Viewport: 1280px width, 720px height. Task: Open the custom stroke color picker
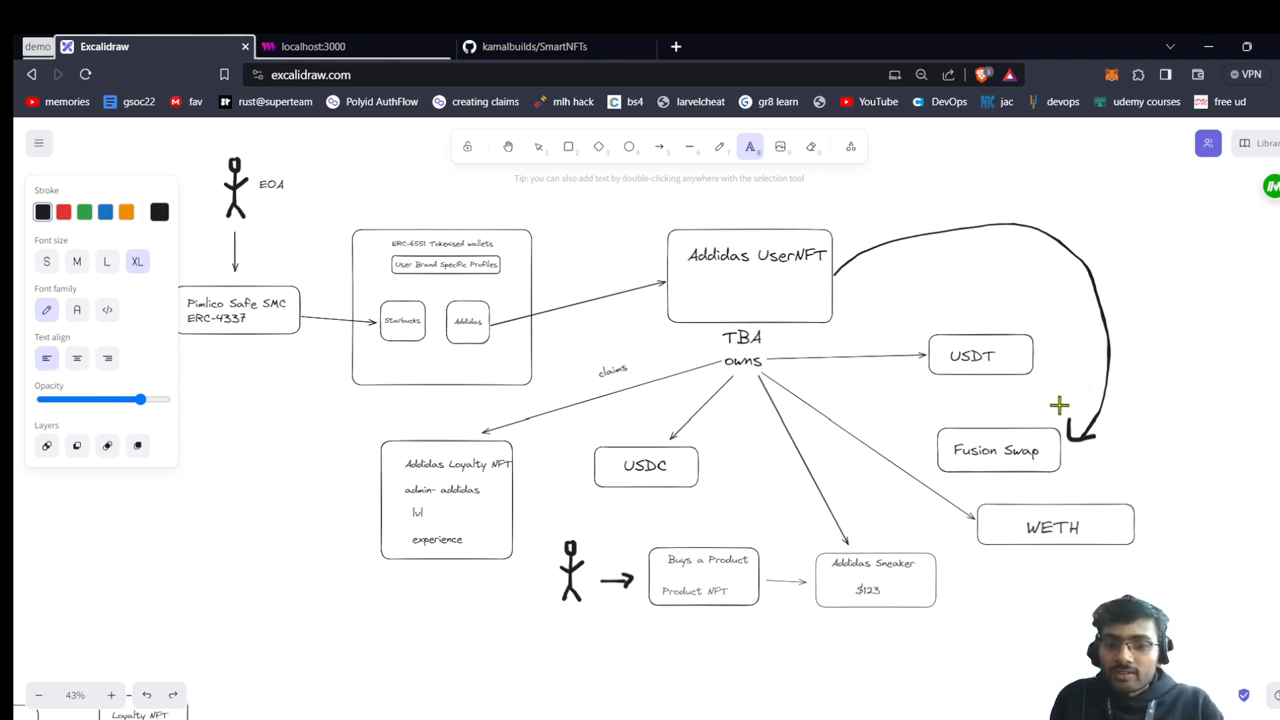coord(159,212)
